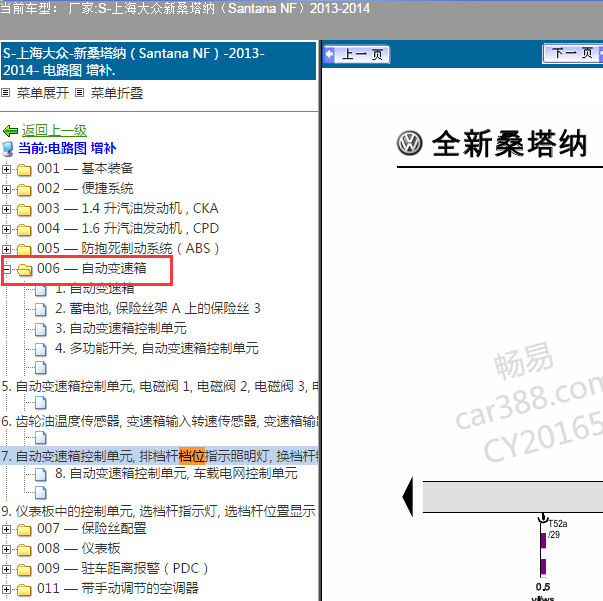Open 8. 自动变速箱控制单元, 车载电网控制单元 page
The width and height of the screenshot is (603, 601).
(176, 473)
